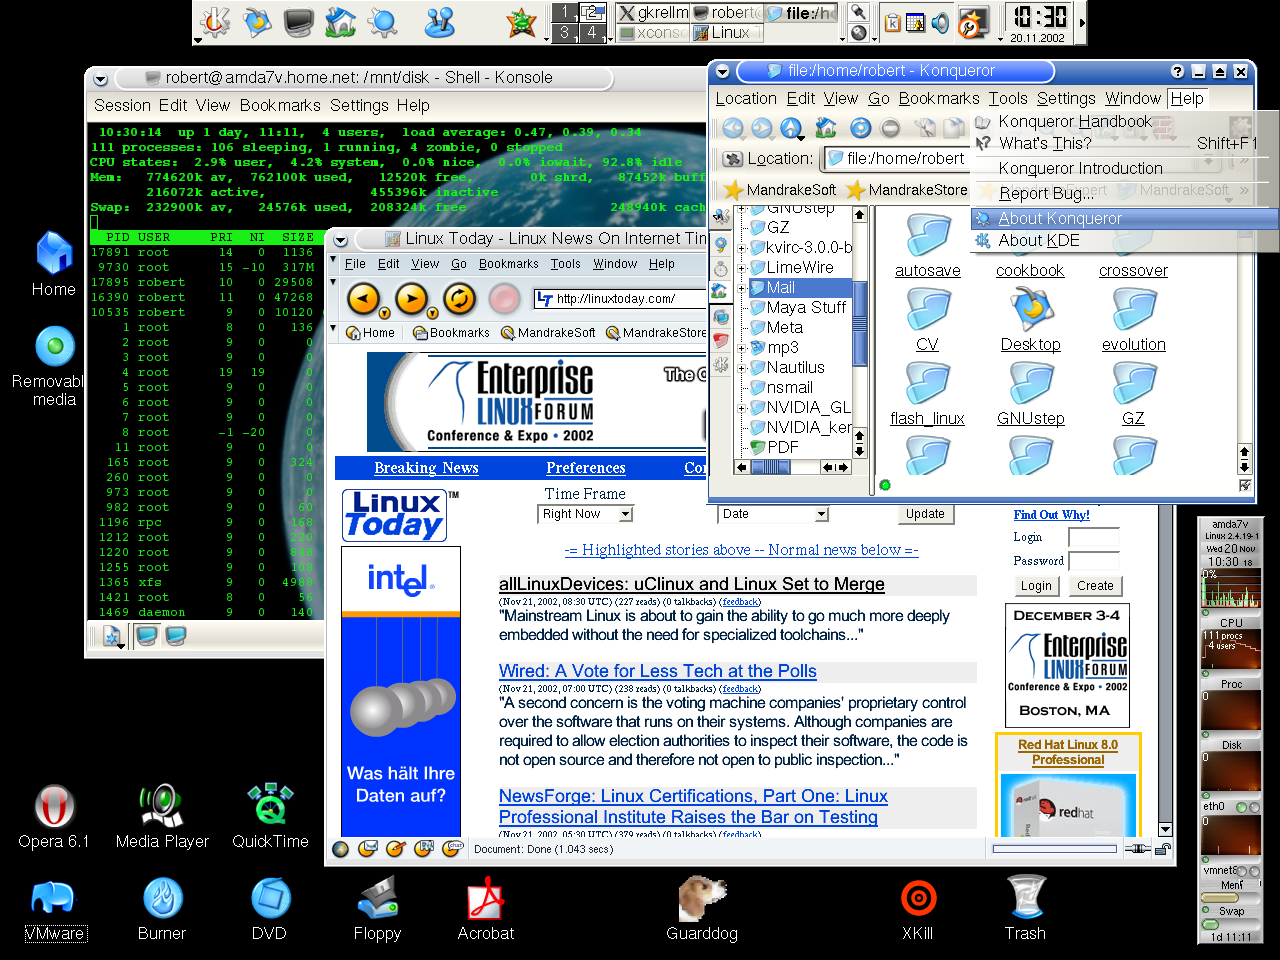This screenshot has height=960, width=1280.
Task: Open the volume speaker tray icon
Action: [940, 23]
